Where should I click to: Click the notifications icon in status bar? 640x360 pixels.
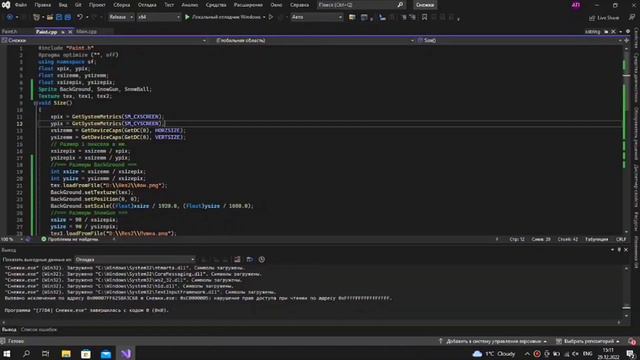[x=632, y=341]
